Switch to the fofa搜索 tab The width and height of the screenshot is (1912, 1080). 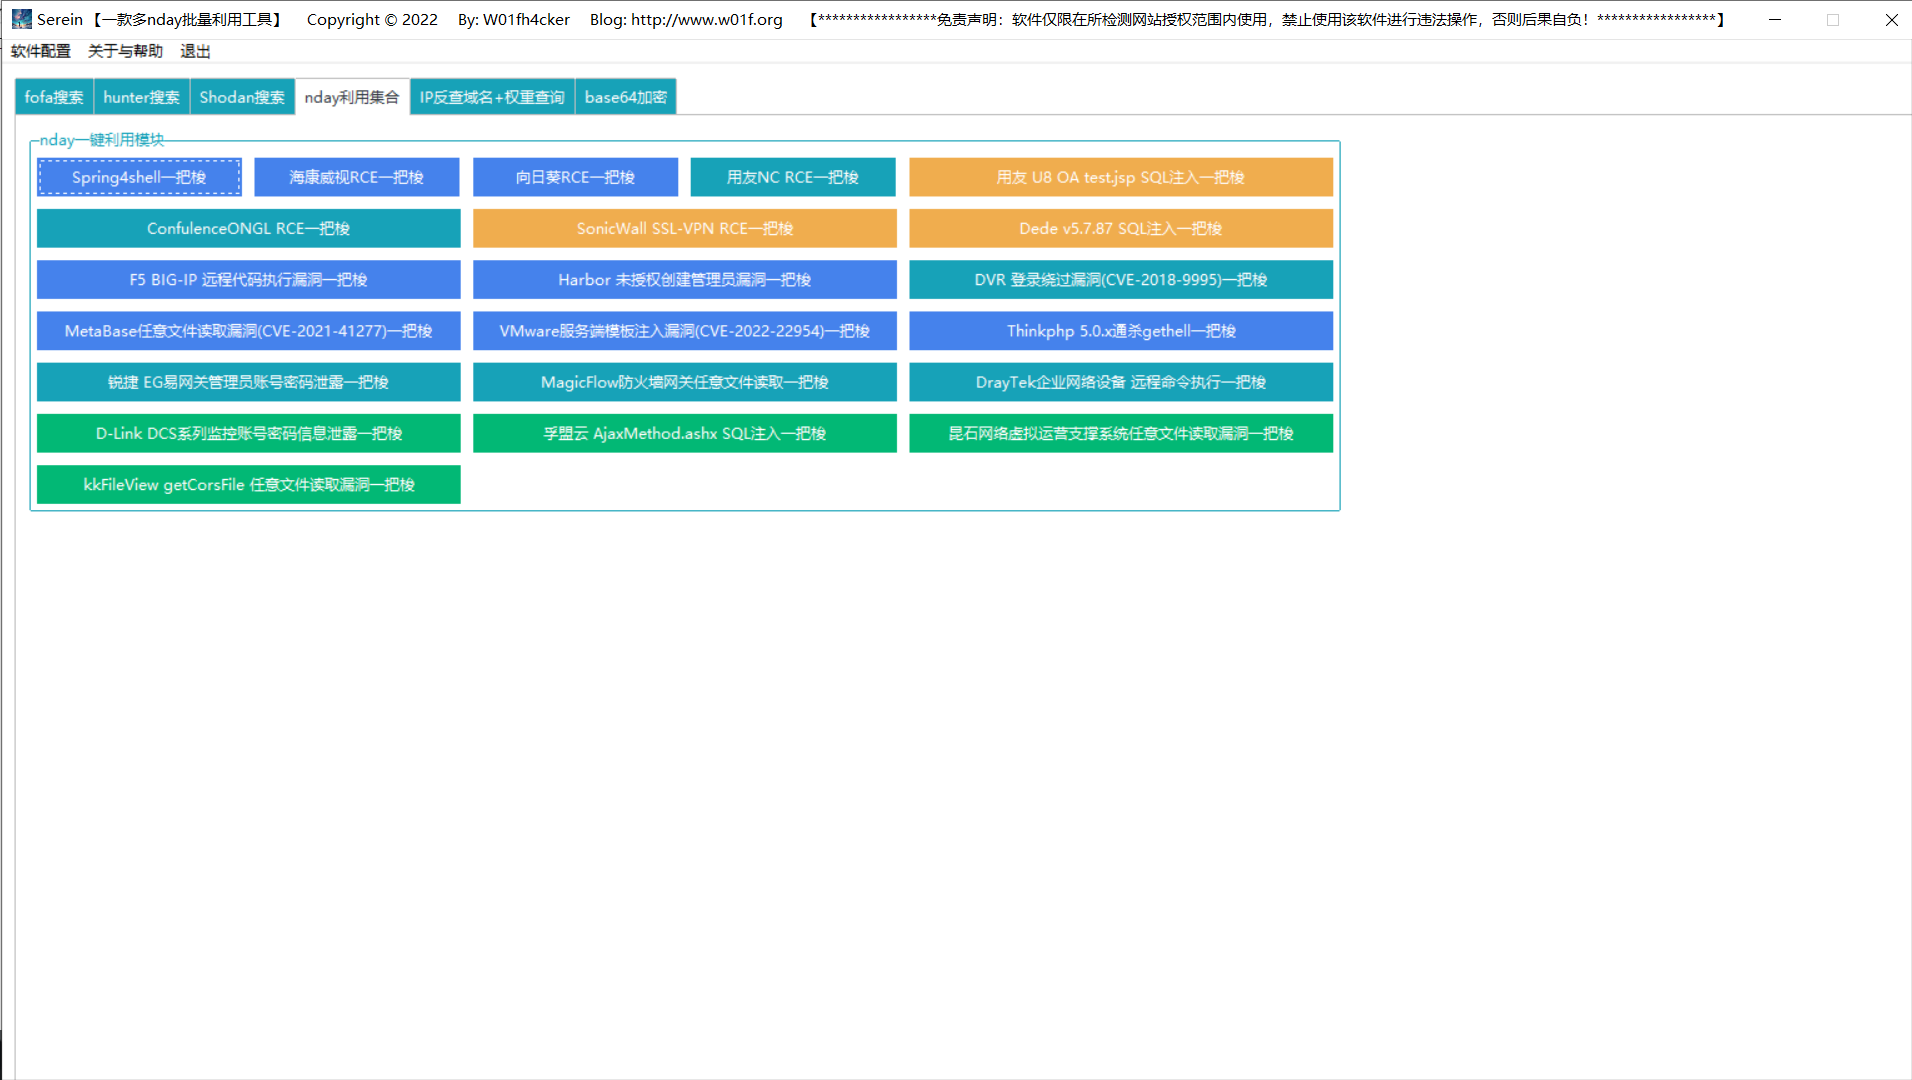point(54,97)
